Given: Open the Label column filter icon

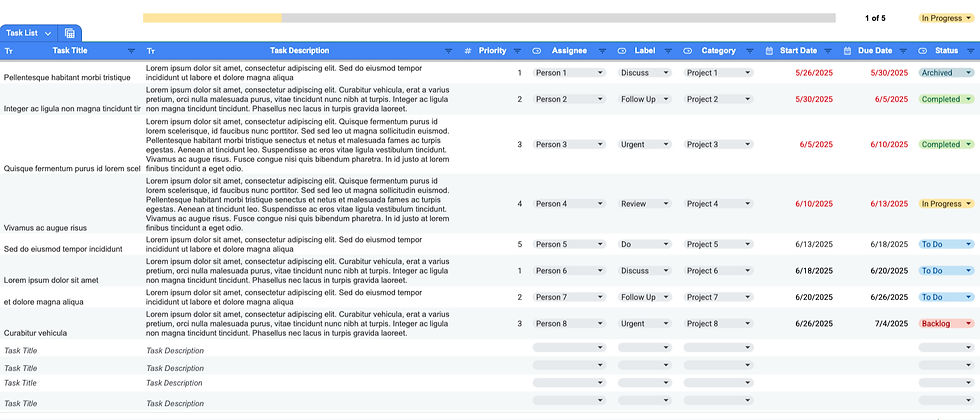Looking at the screenshot, I should tap(668, 51).
